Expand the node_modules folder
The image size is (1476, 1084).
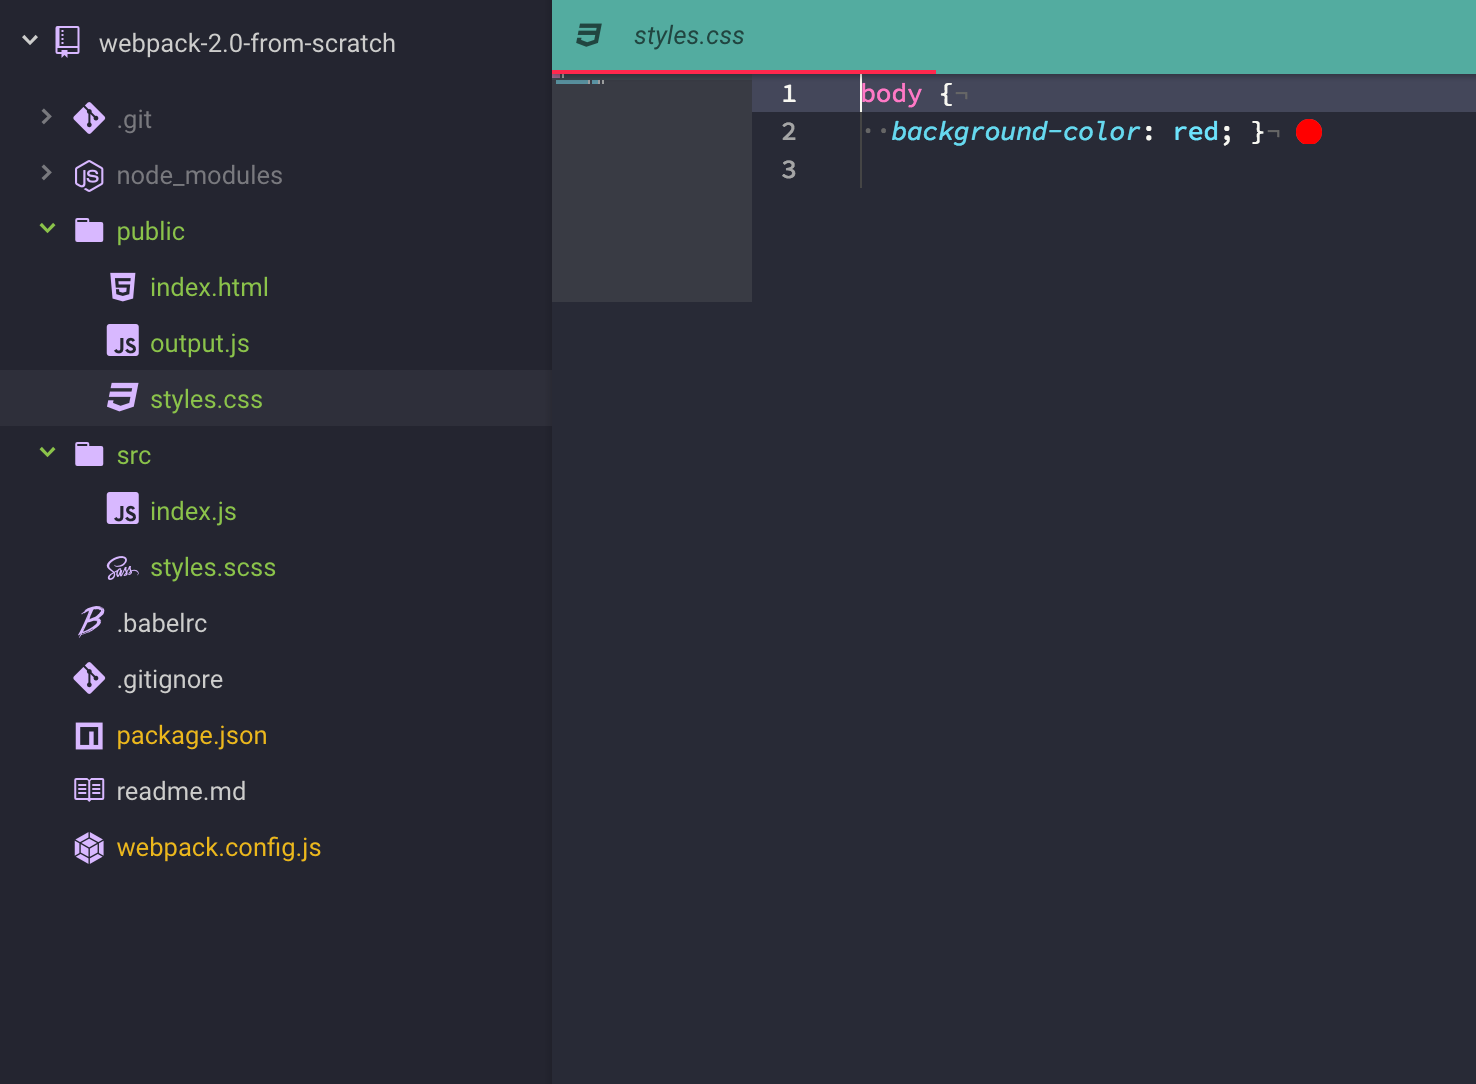tap(46, 173)
